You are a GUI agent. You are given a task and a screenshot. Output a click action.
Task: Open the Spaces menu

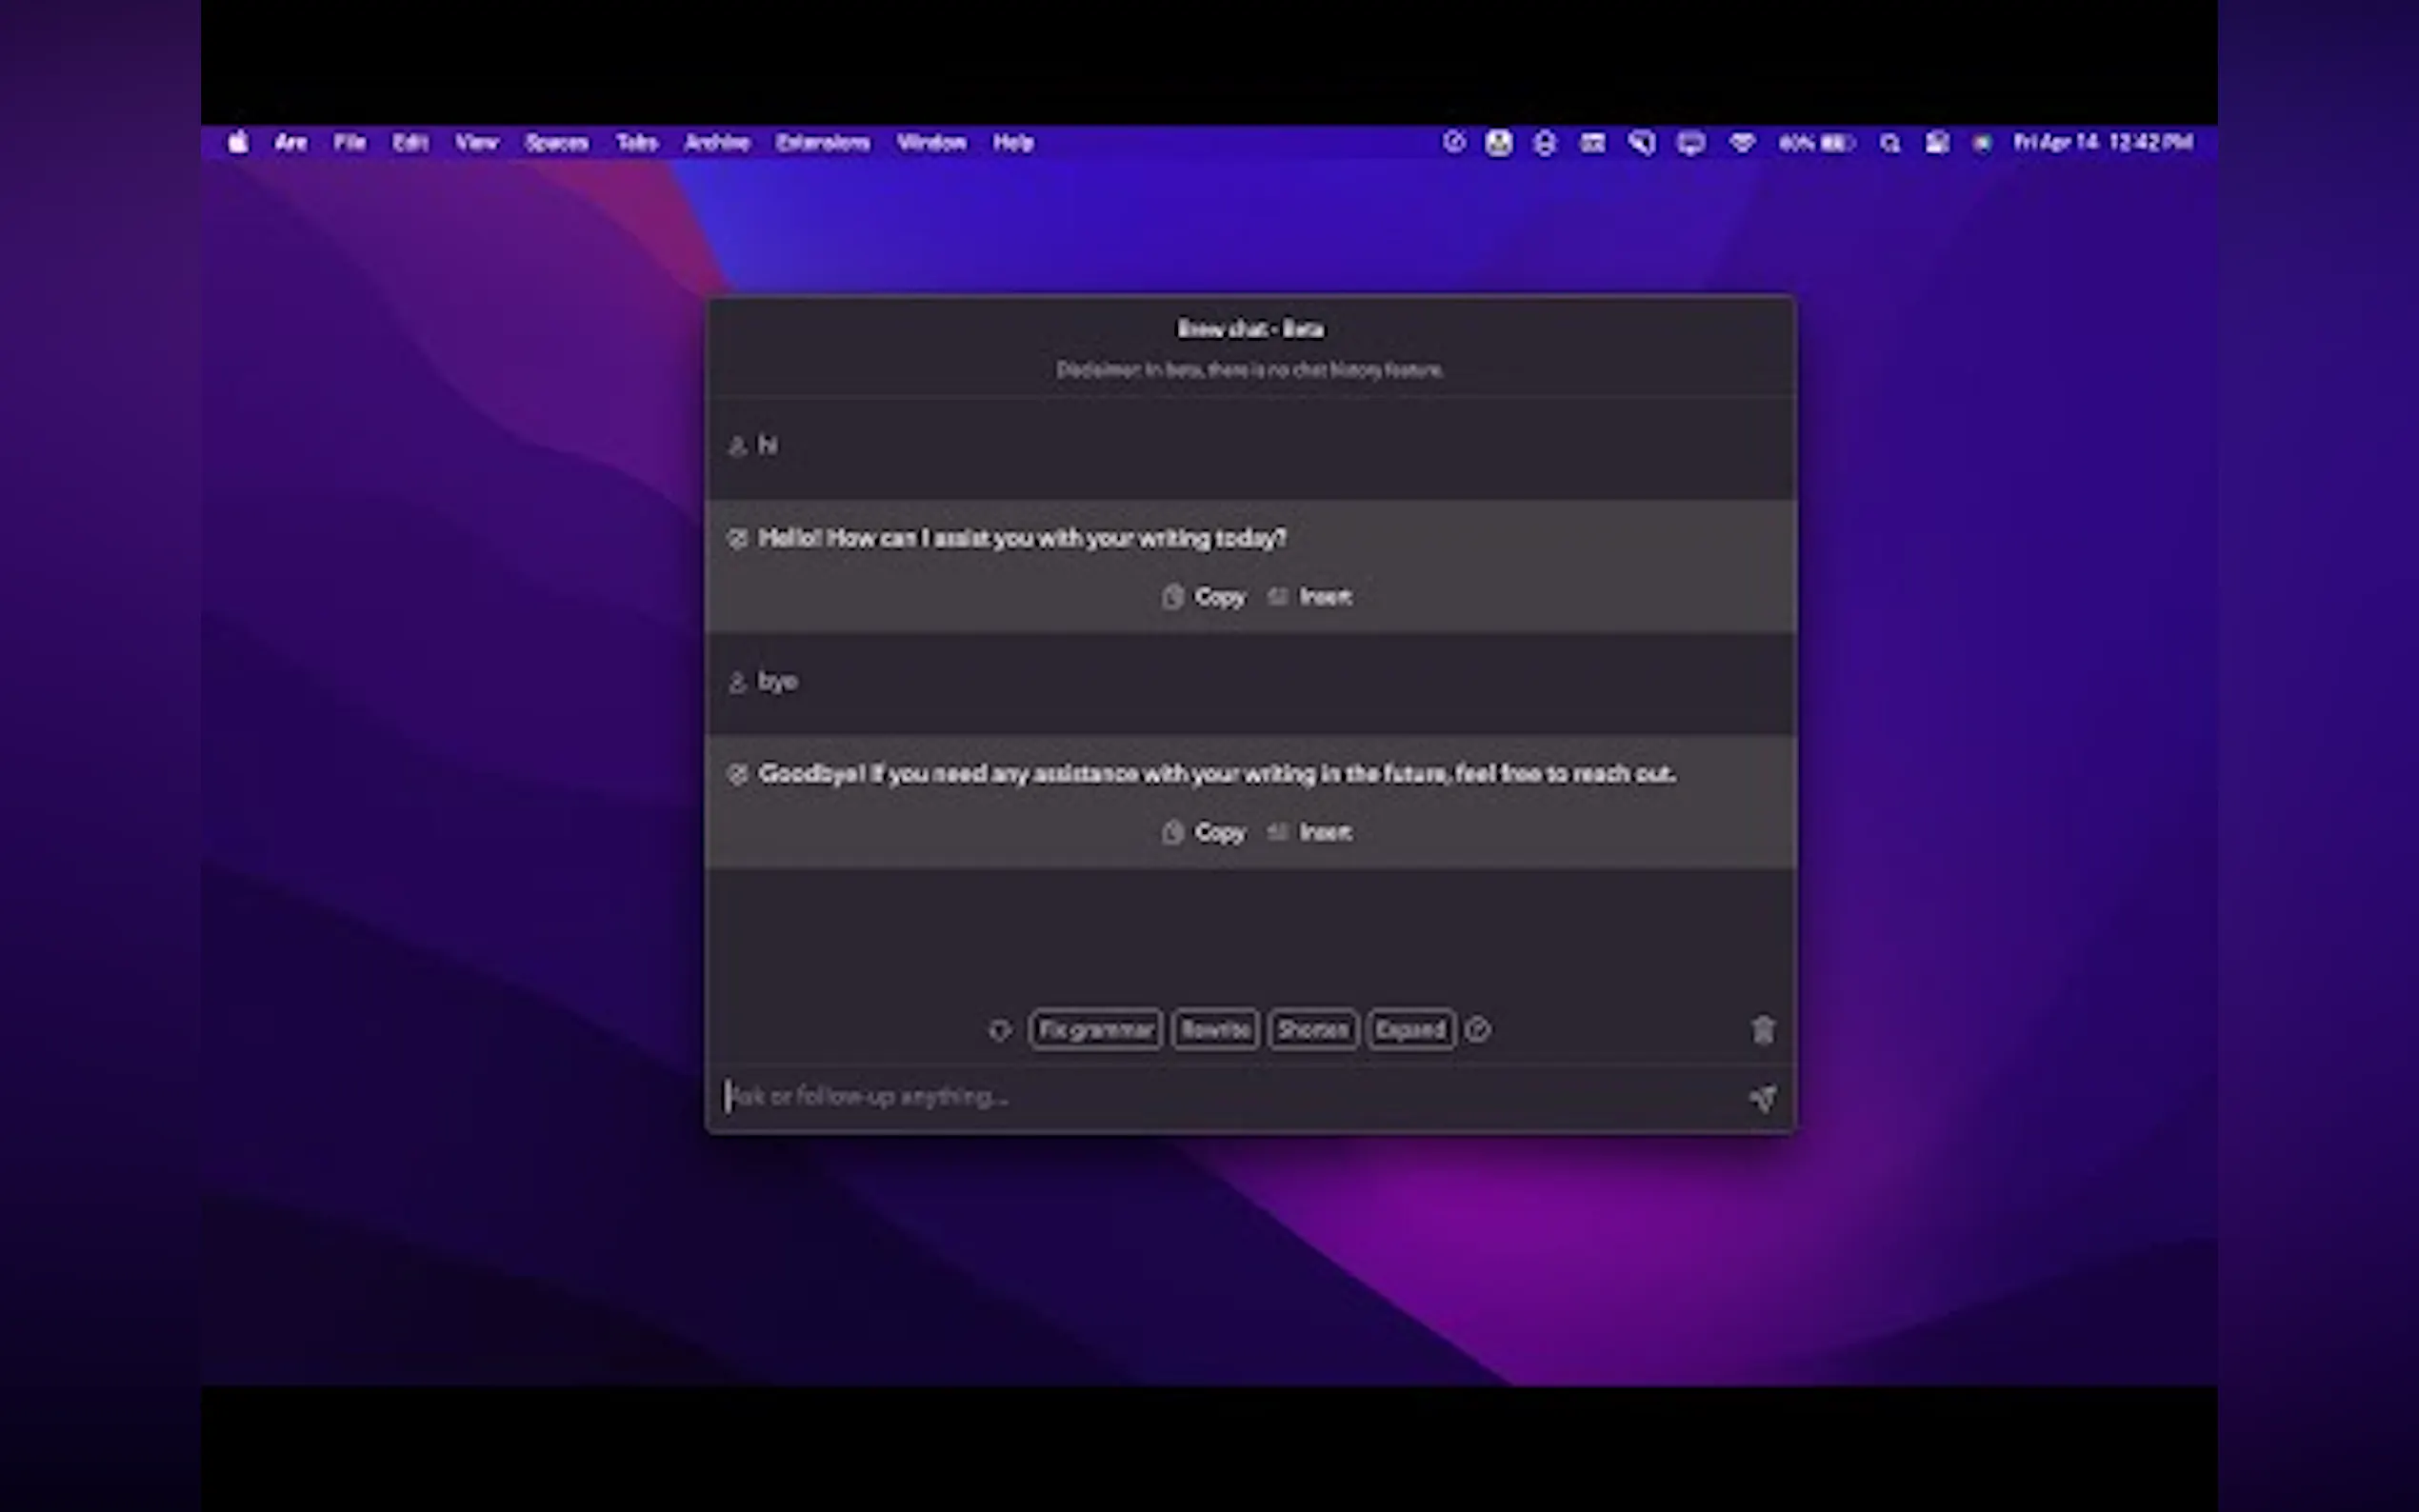pyautogui.click(x=557, y=143)
